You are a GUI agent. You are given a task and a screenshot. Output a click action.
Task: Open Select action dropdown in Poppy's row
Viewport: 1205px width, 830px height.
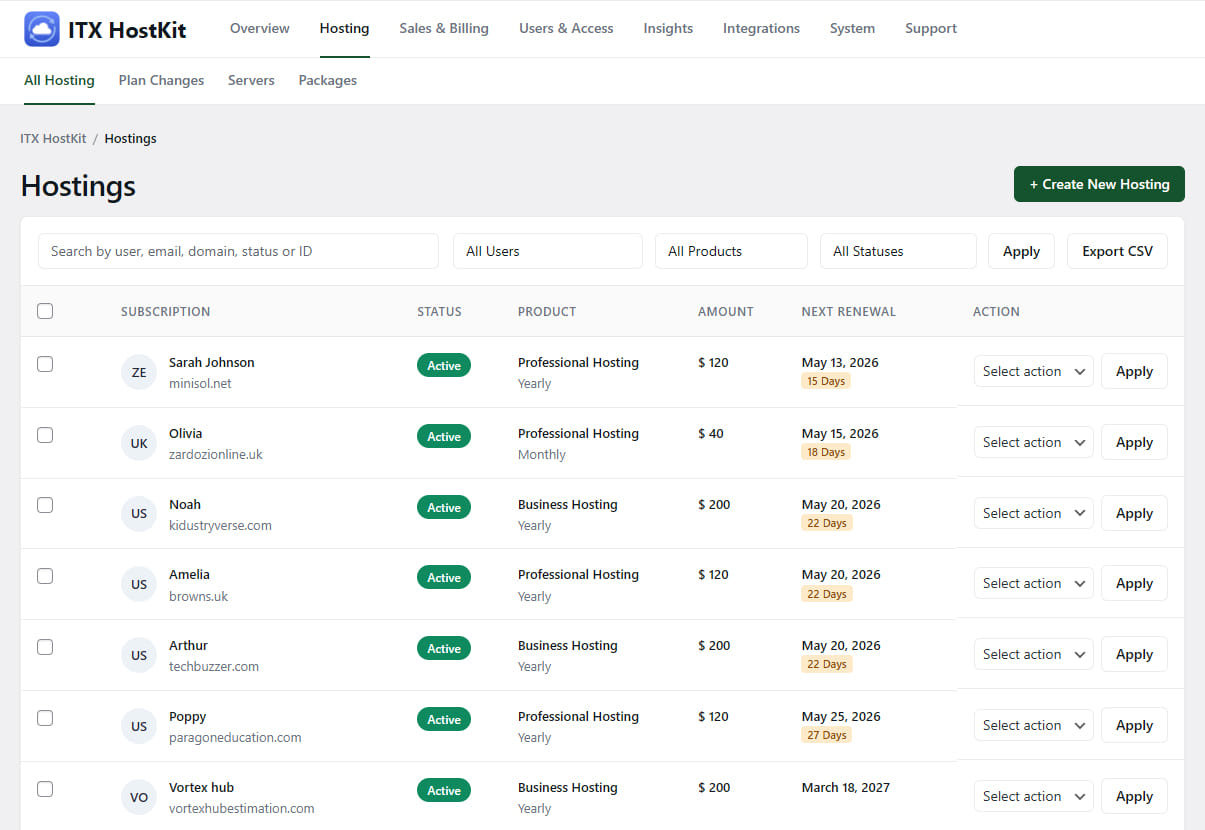[x=1034, y=725]
